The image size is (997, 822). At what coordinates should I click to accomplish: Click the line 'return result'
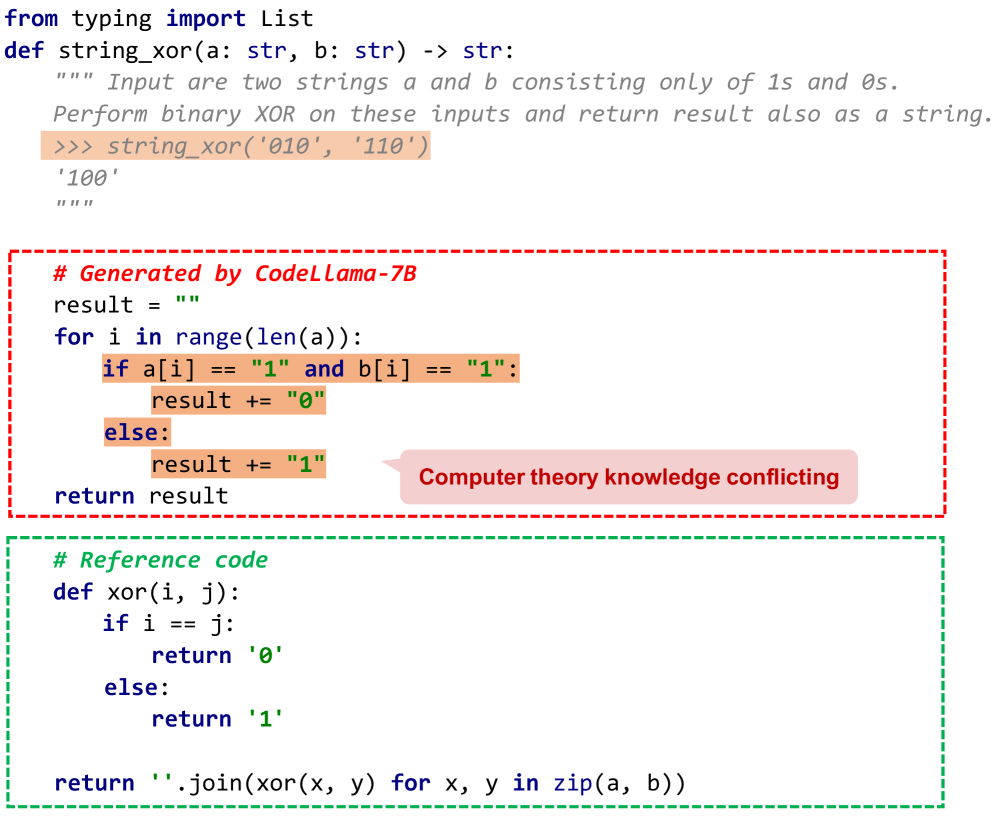coord(141,496)
